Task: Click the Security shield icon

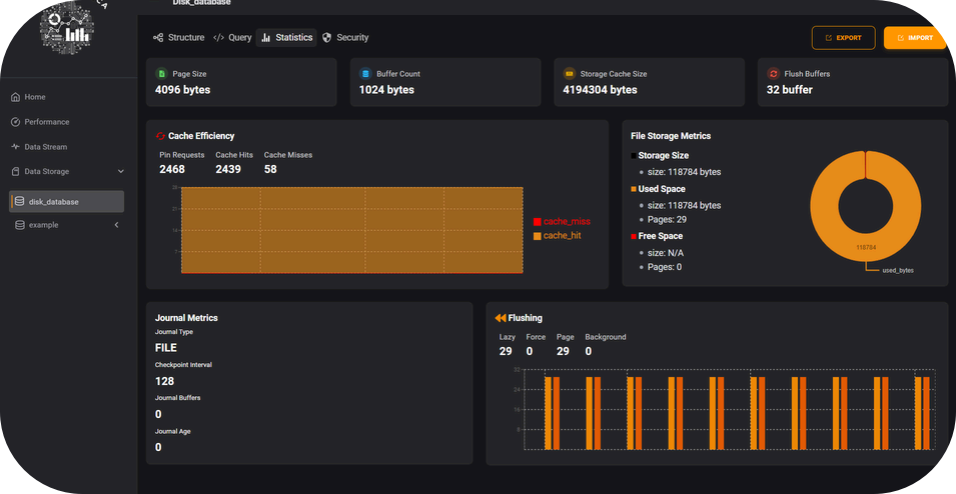Action: (327, 38)
